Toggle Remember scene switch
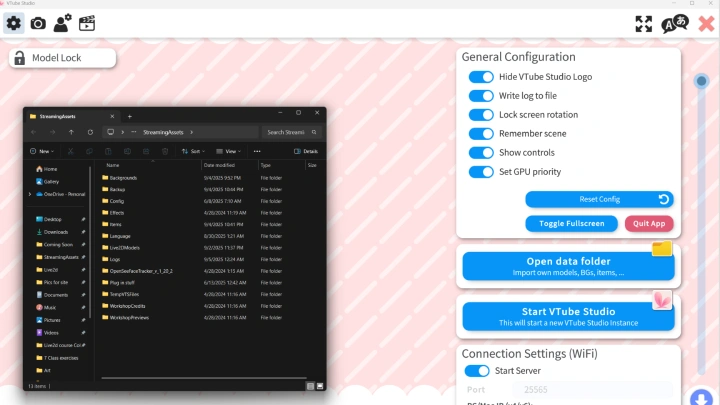720x405 pixels. (481, 134)
